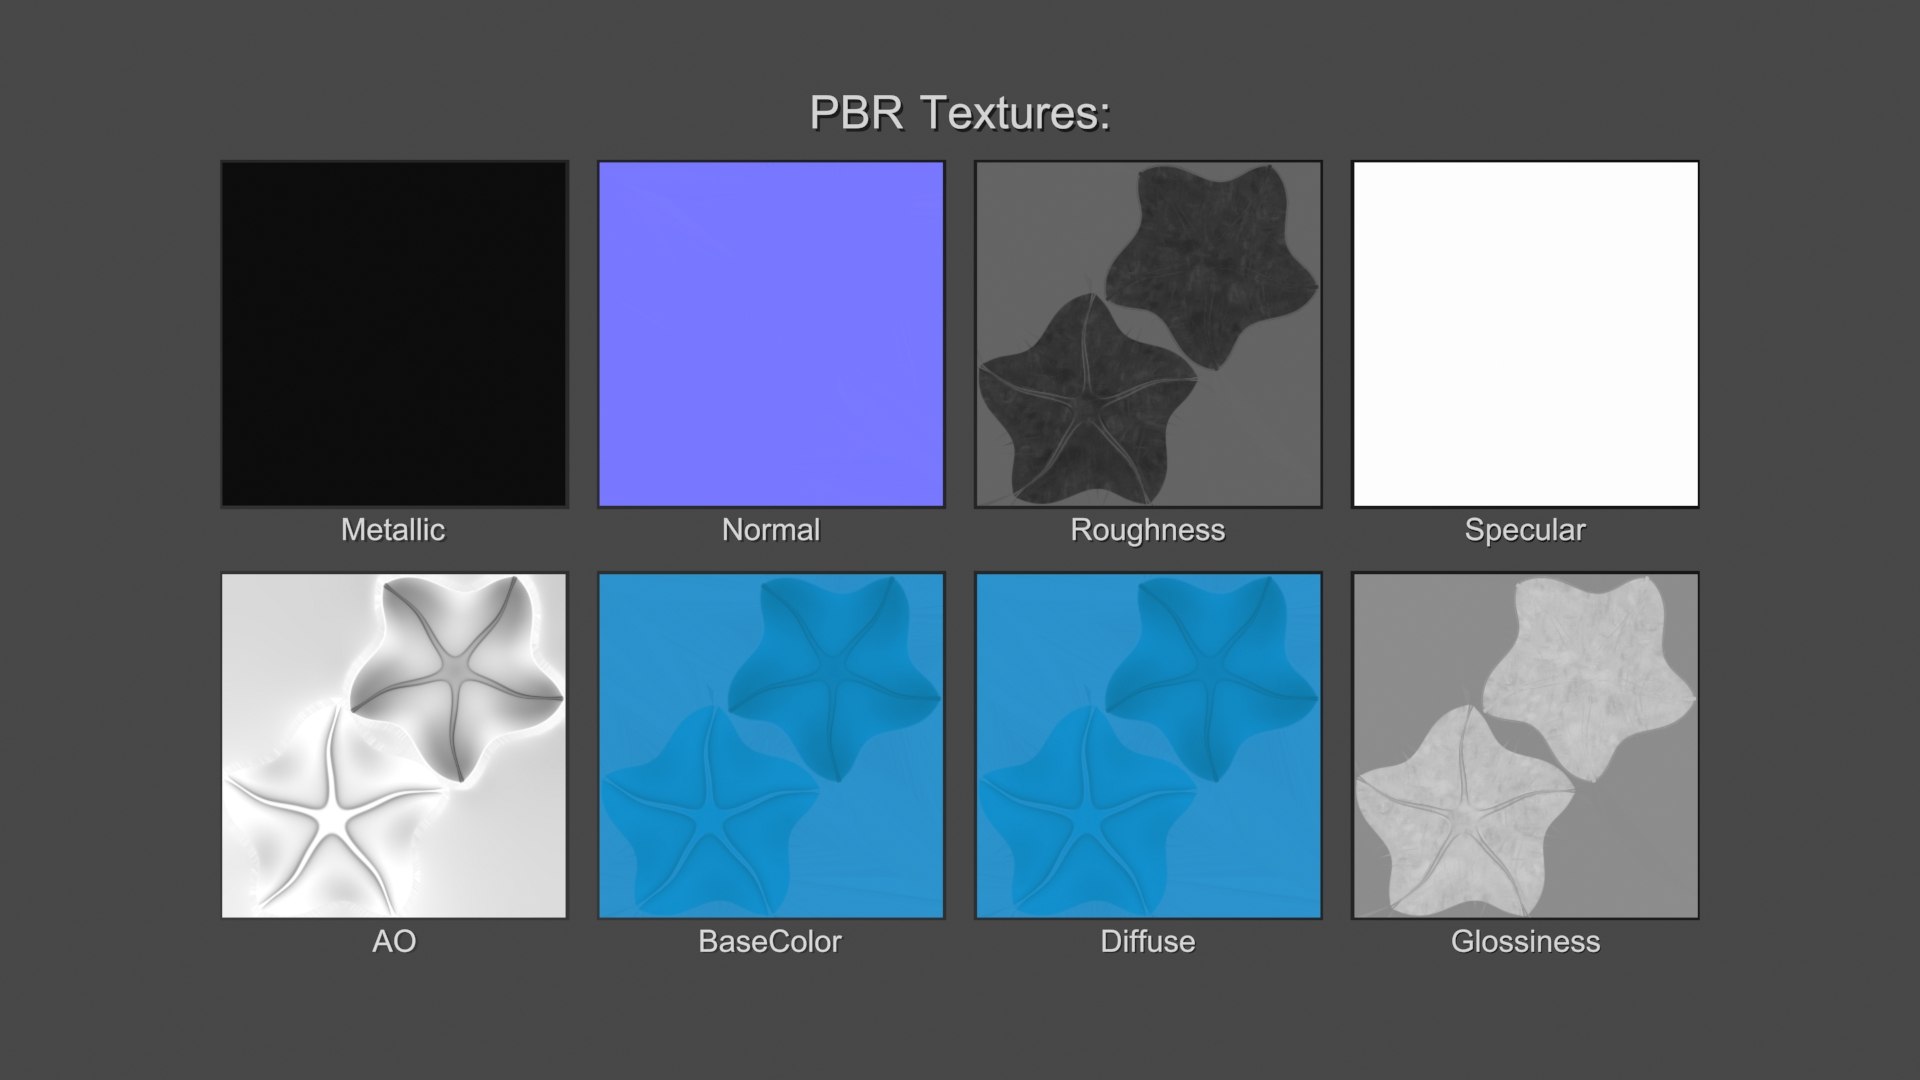Click the Normal label text
This screenshot has width=1920, height=1080.
[771, 530]
